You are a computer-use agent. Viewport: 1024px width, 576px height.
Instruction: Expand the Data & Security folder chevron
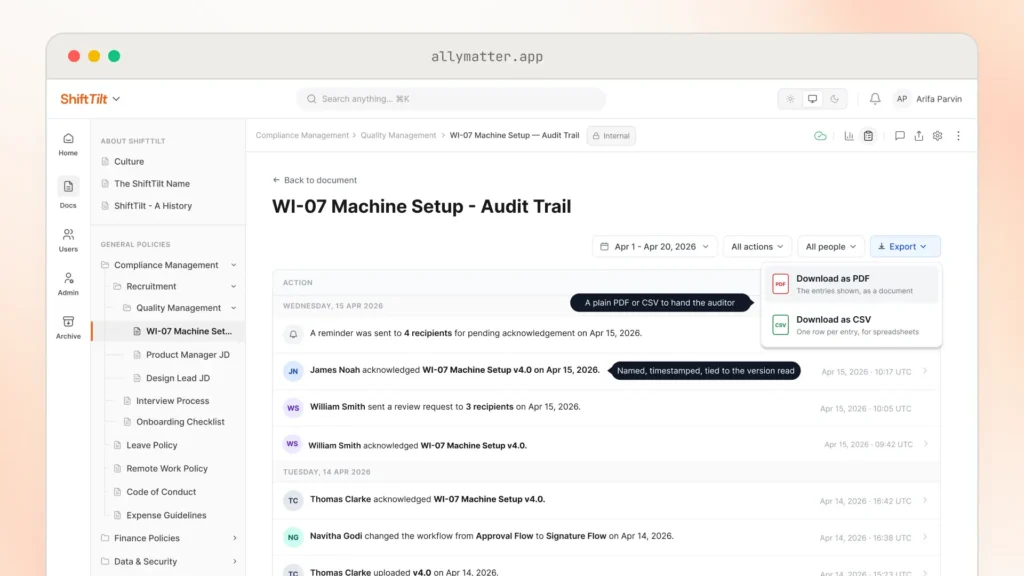234,562
